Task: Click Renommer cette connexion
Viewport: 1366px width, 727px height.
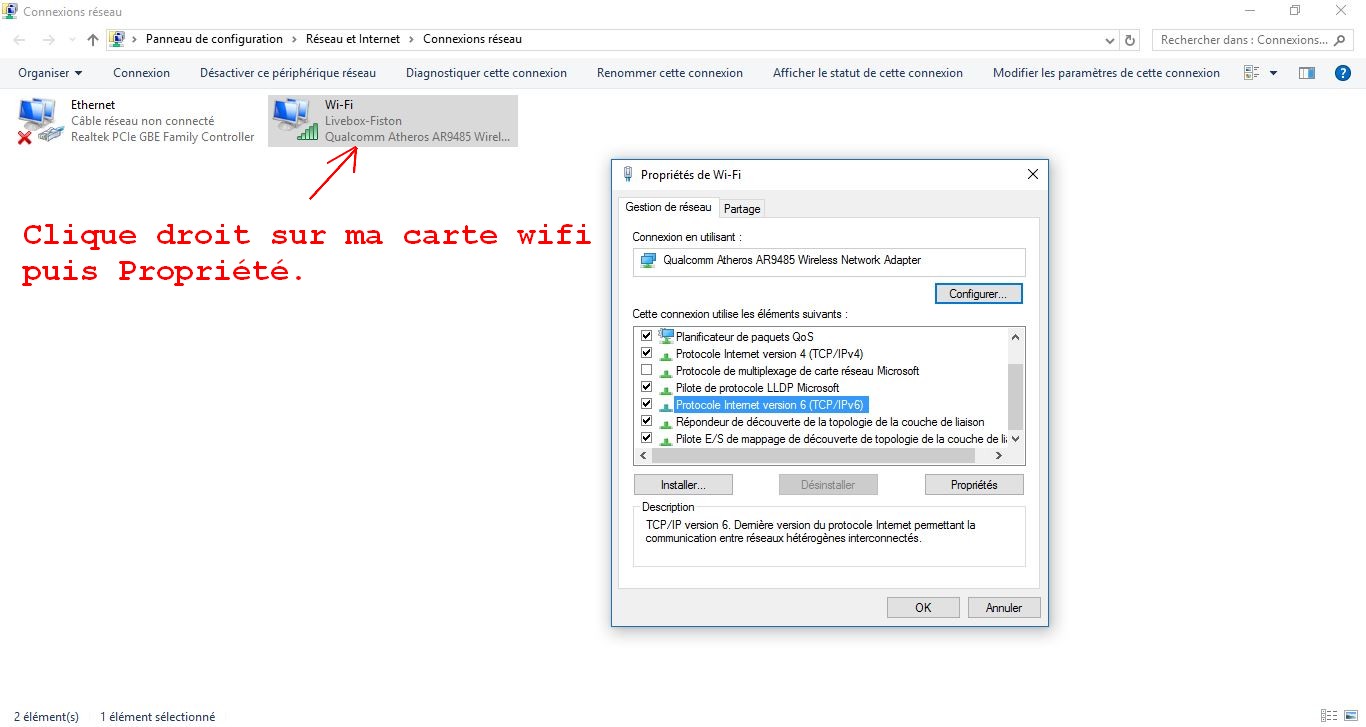Action: pos(670,73)
